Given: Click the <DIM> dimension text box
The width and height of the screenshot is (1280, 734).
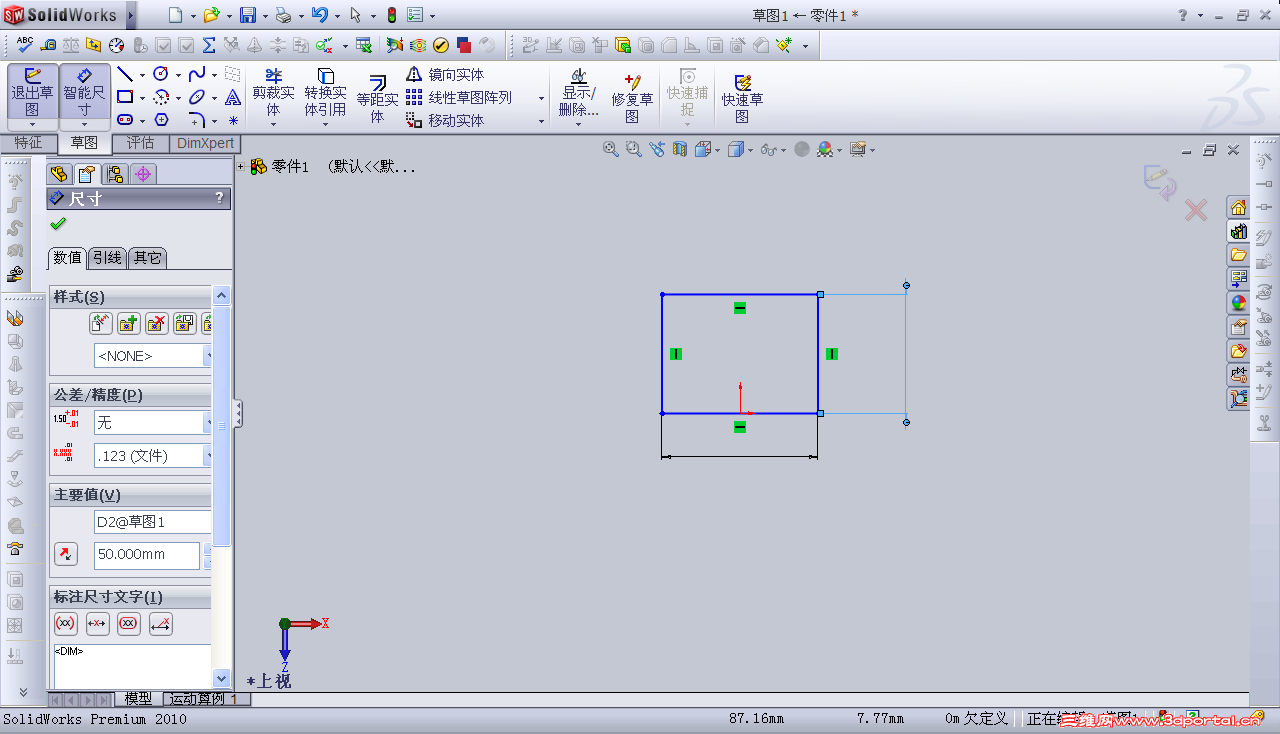Looking at the screenshot, I should pyautogui.click(x=133, y=666).
